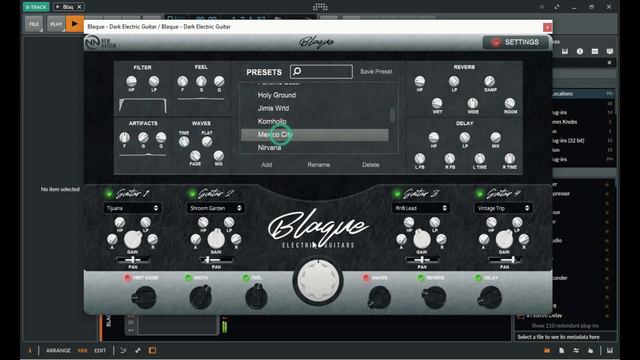Click the preset list scrollbar handle

tap(392, 115)
